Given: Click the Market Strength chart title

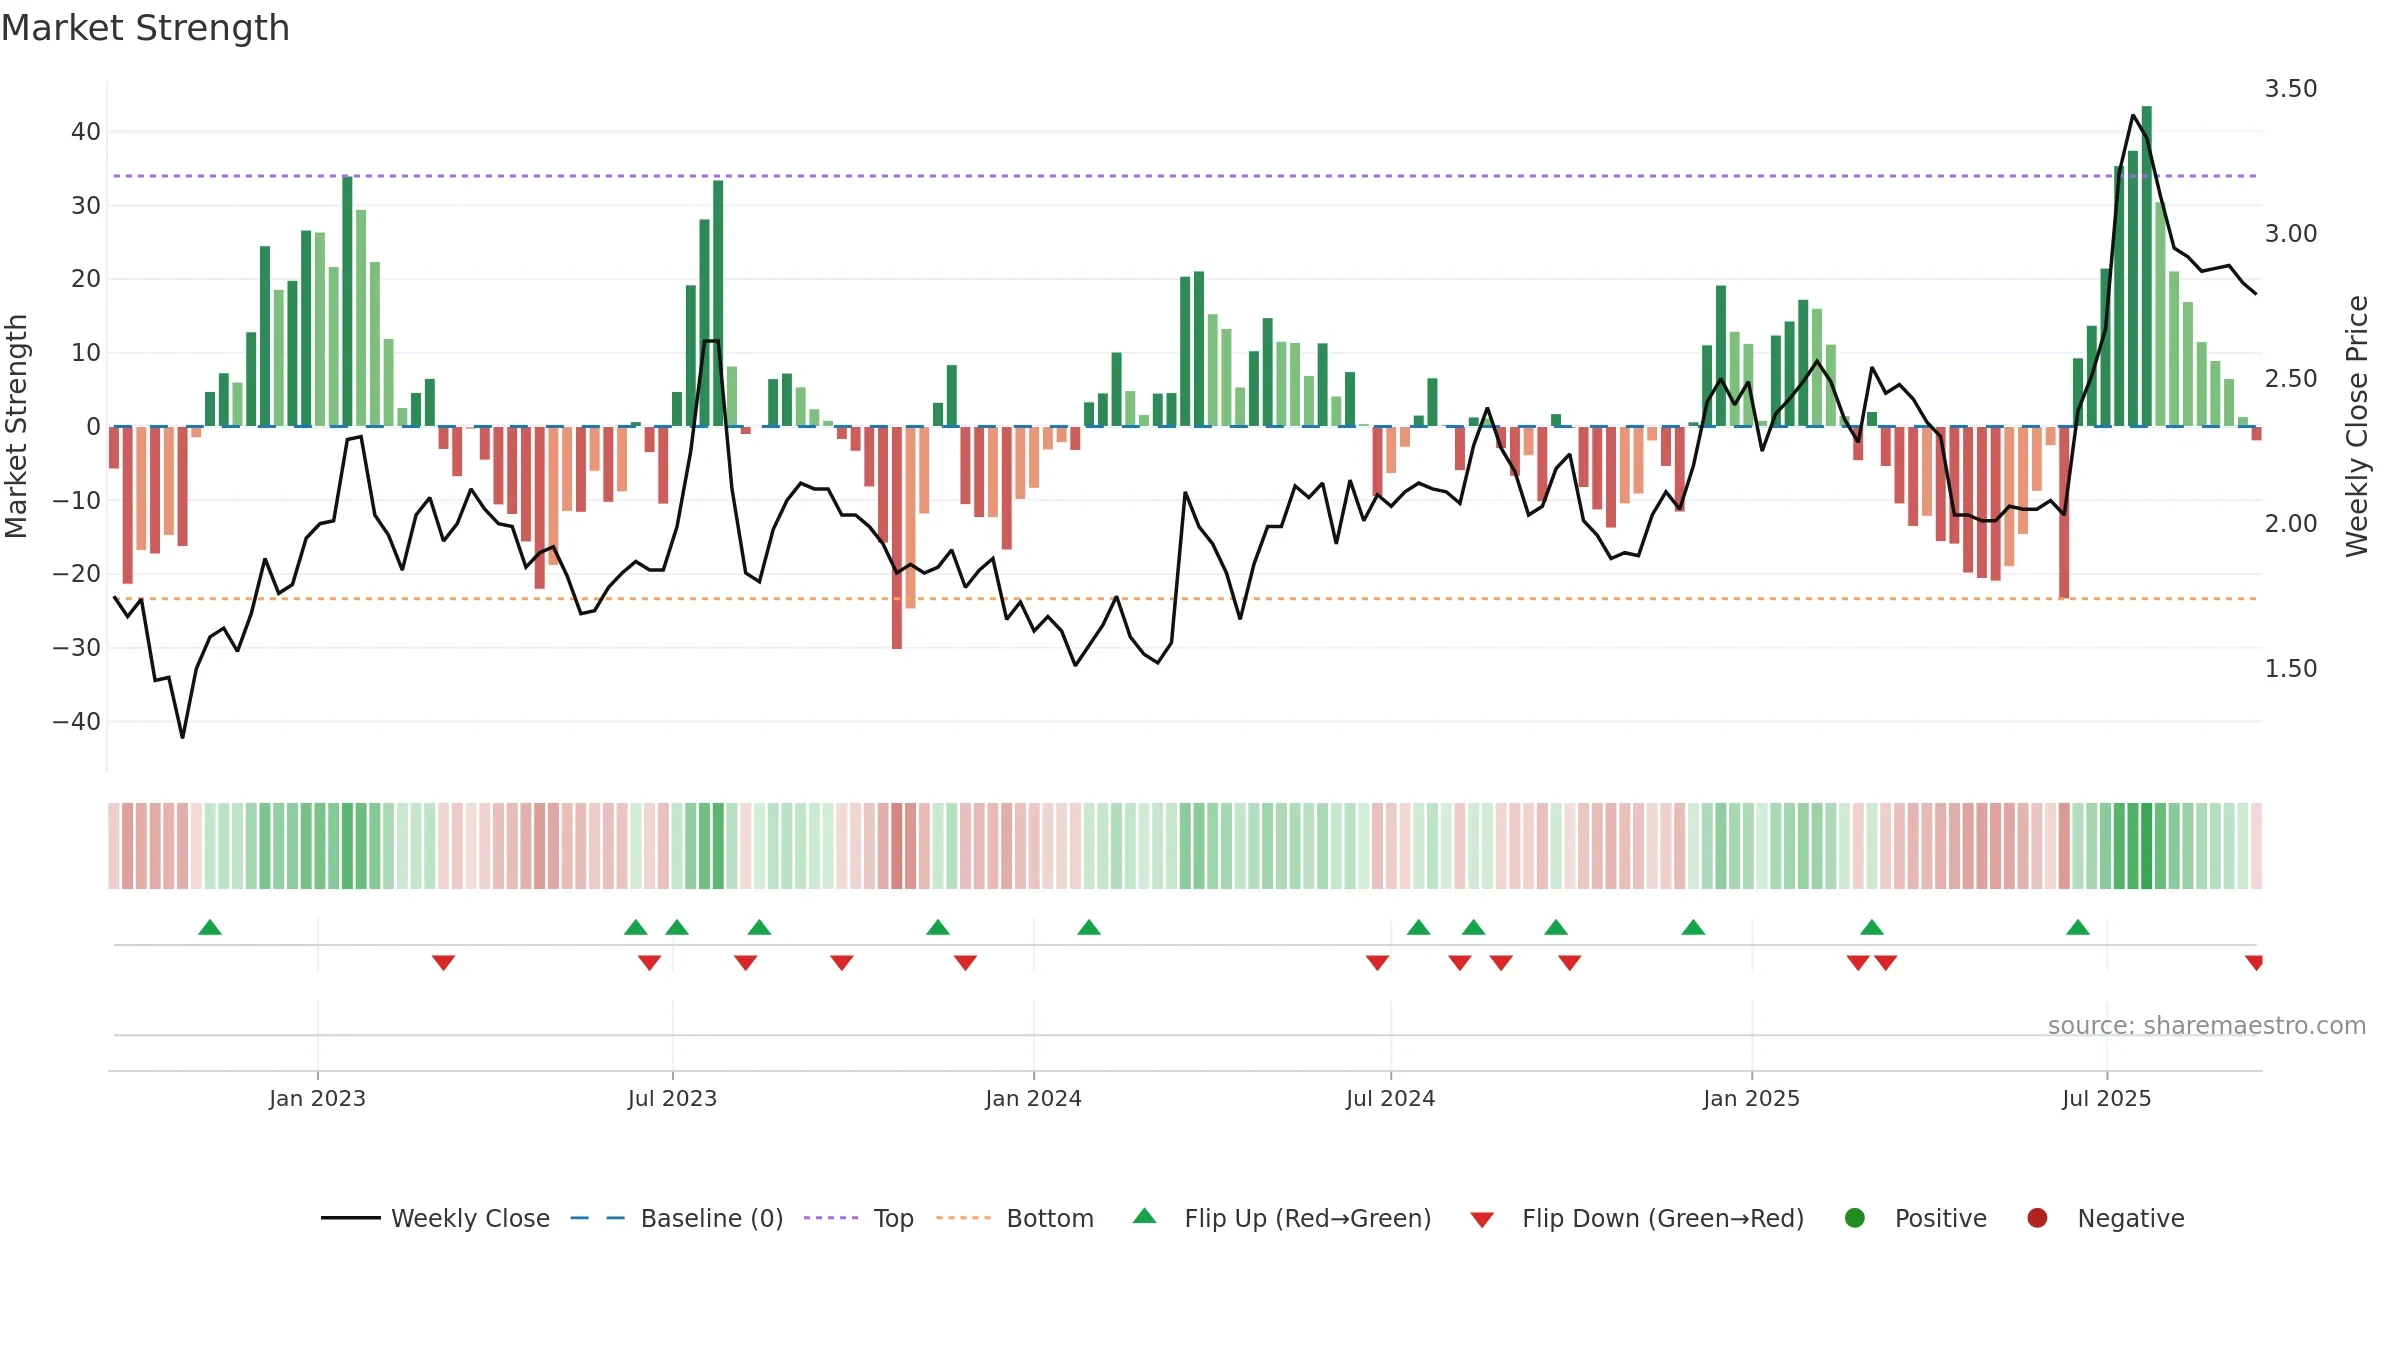Looking at the screenshot, I should coord(145,28).
